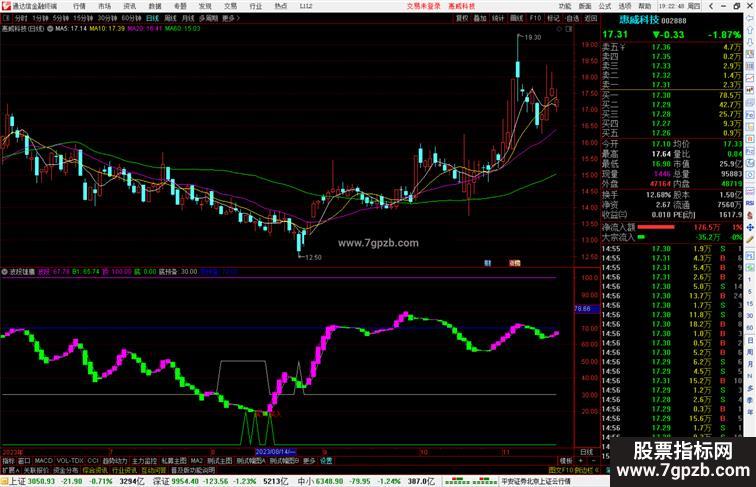756x487 pixels.
Task: Click the RSI icon in right sidebar
Action: pyautogui.click(x=750, y=203)
